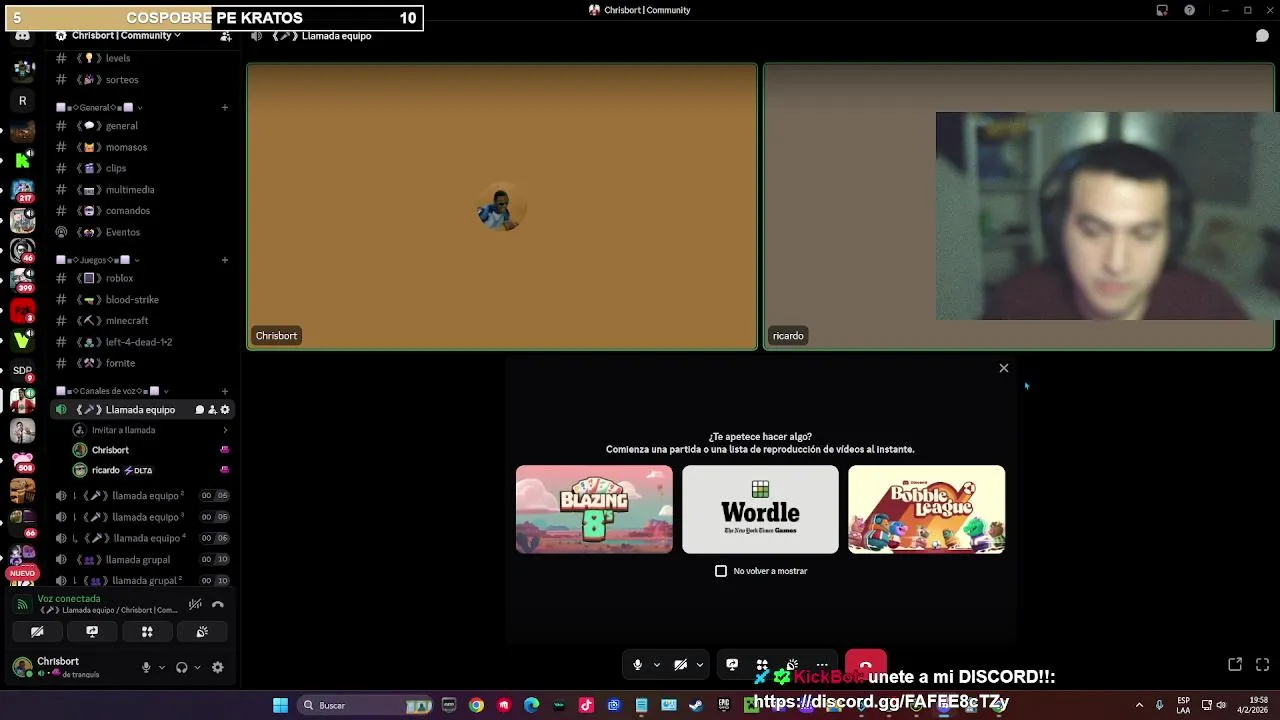Open the comandos channel

(x=142, y=211)
